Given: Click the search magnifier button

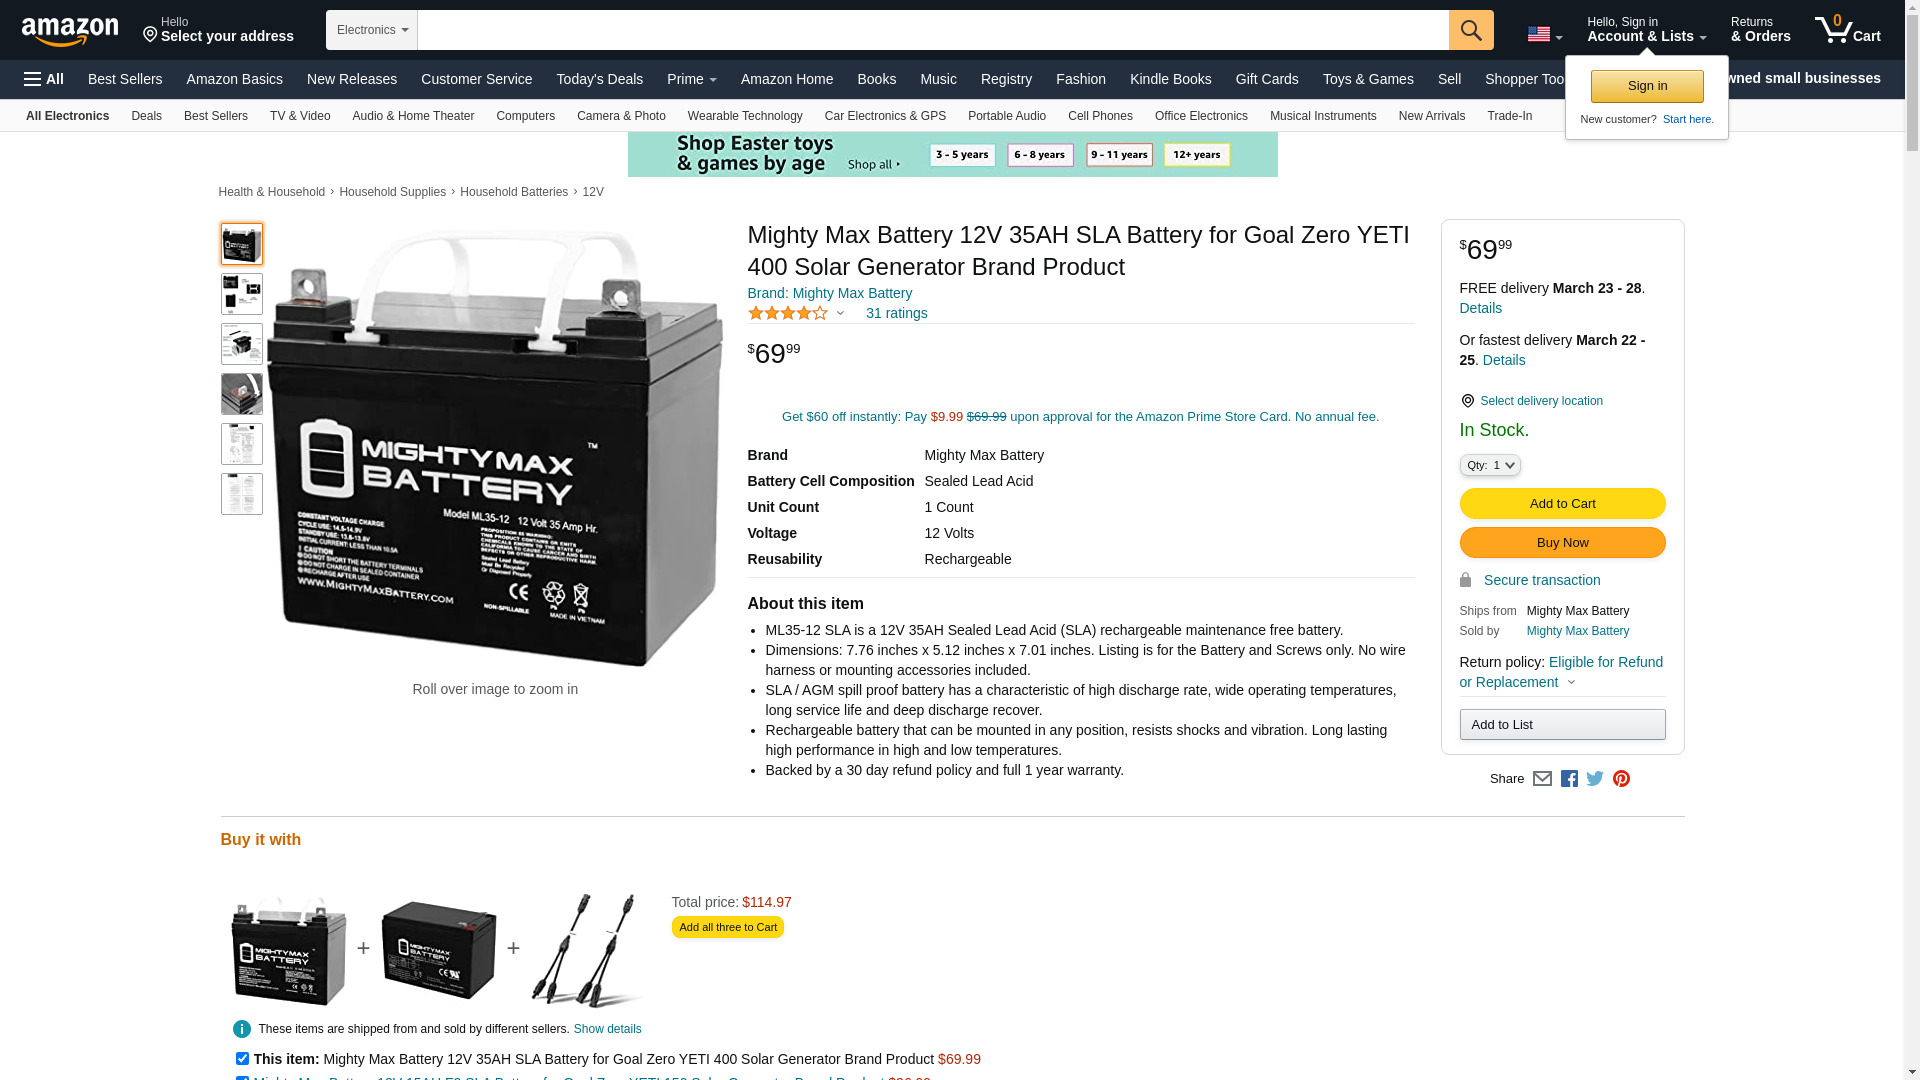Looking at the screenshot, I should coord(1470,30).
